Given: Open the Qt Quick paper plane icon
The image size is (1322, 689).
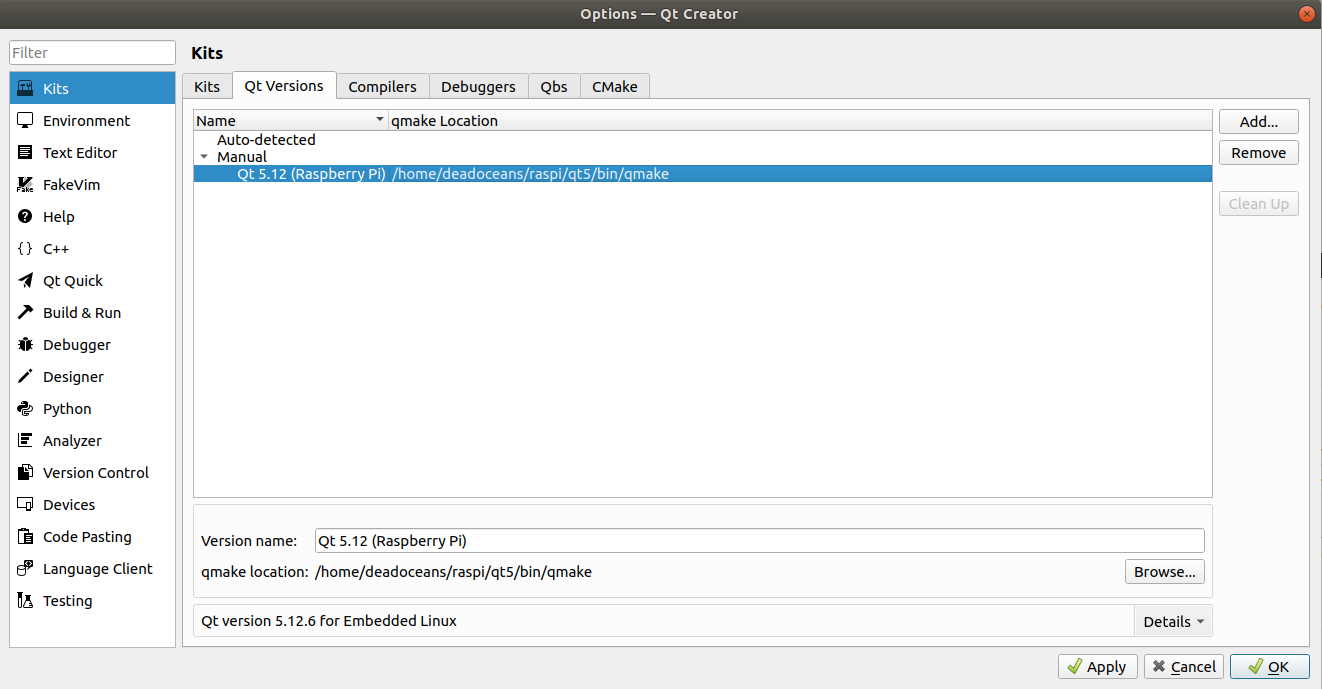Looking at the screenshot, I should [x=25, y=281].
